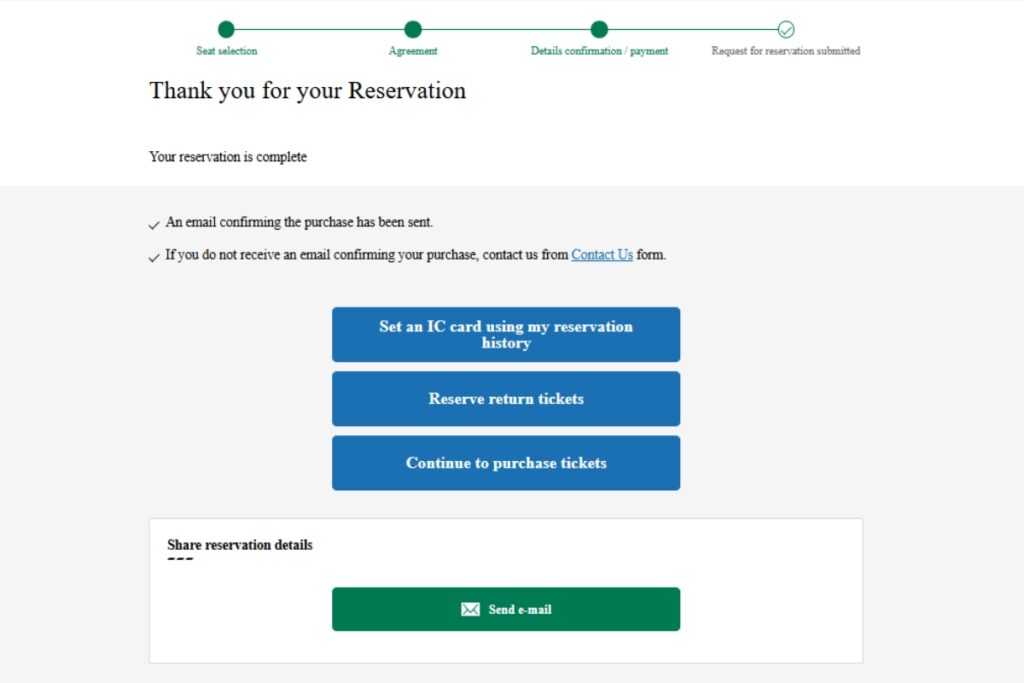The height and width of the screenshot is (683, 1024).
Task: Click the envelope icon inside the Send e-mail button
Action: point(470,609)
